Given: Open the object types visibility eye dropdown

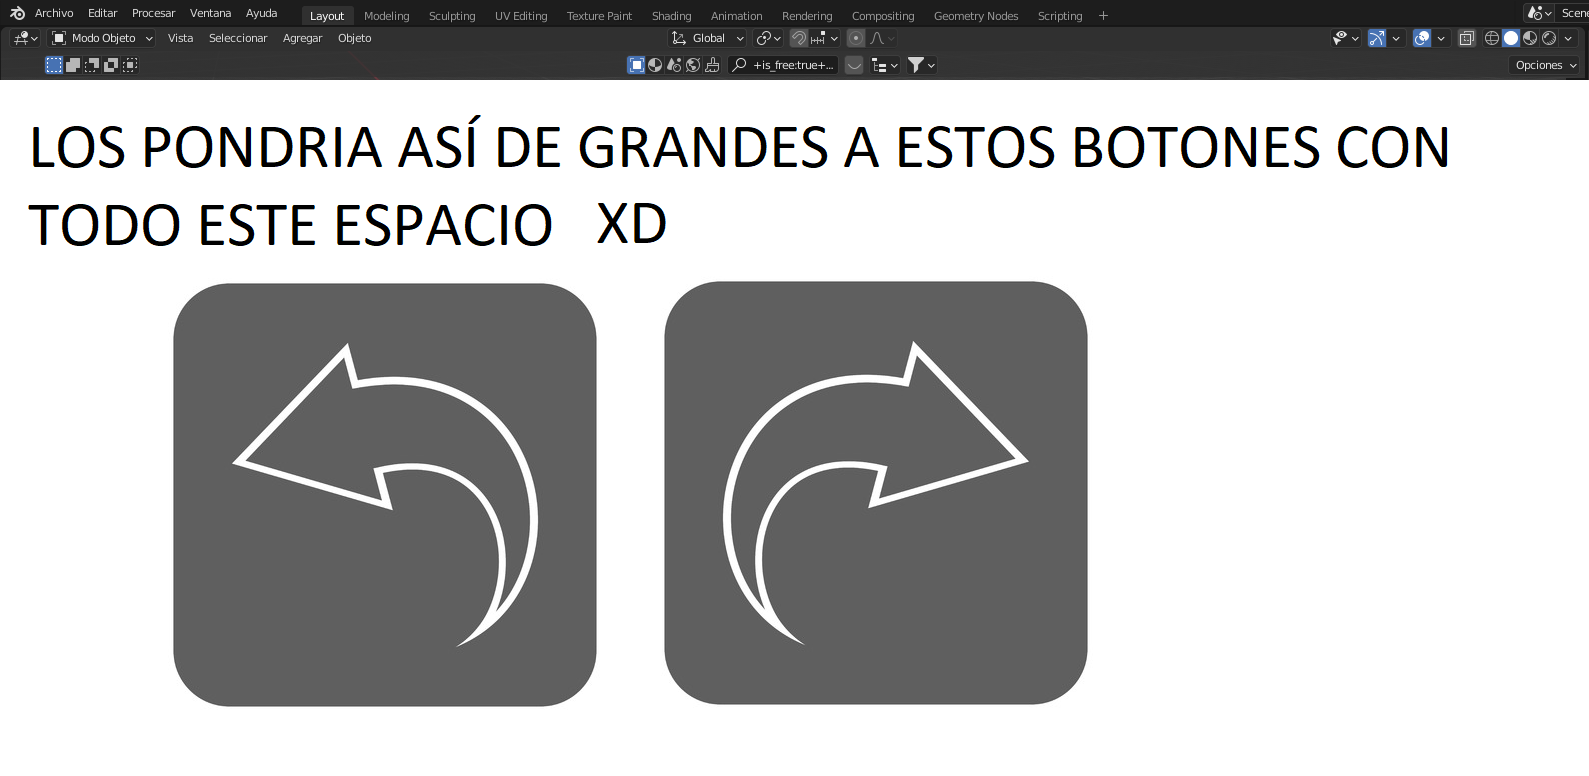Looking at the screenshot, I should (1346, 38).
